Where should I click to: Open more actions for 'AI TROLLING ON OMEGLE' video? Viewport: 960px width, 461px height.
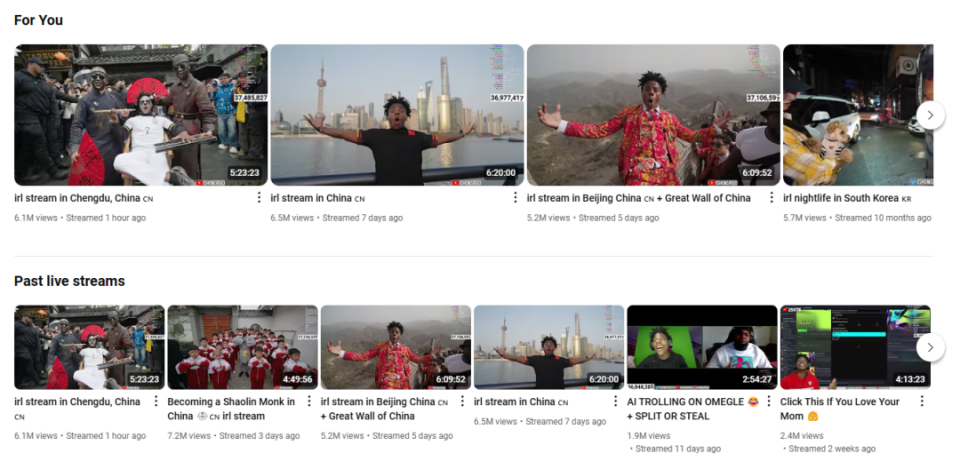(x=768, y=401)
